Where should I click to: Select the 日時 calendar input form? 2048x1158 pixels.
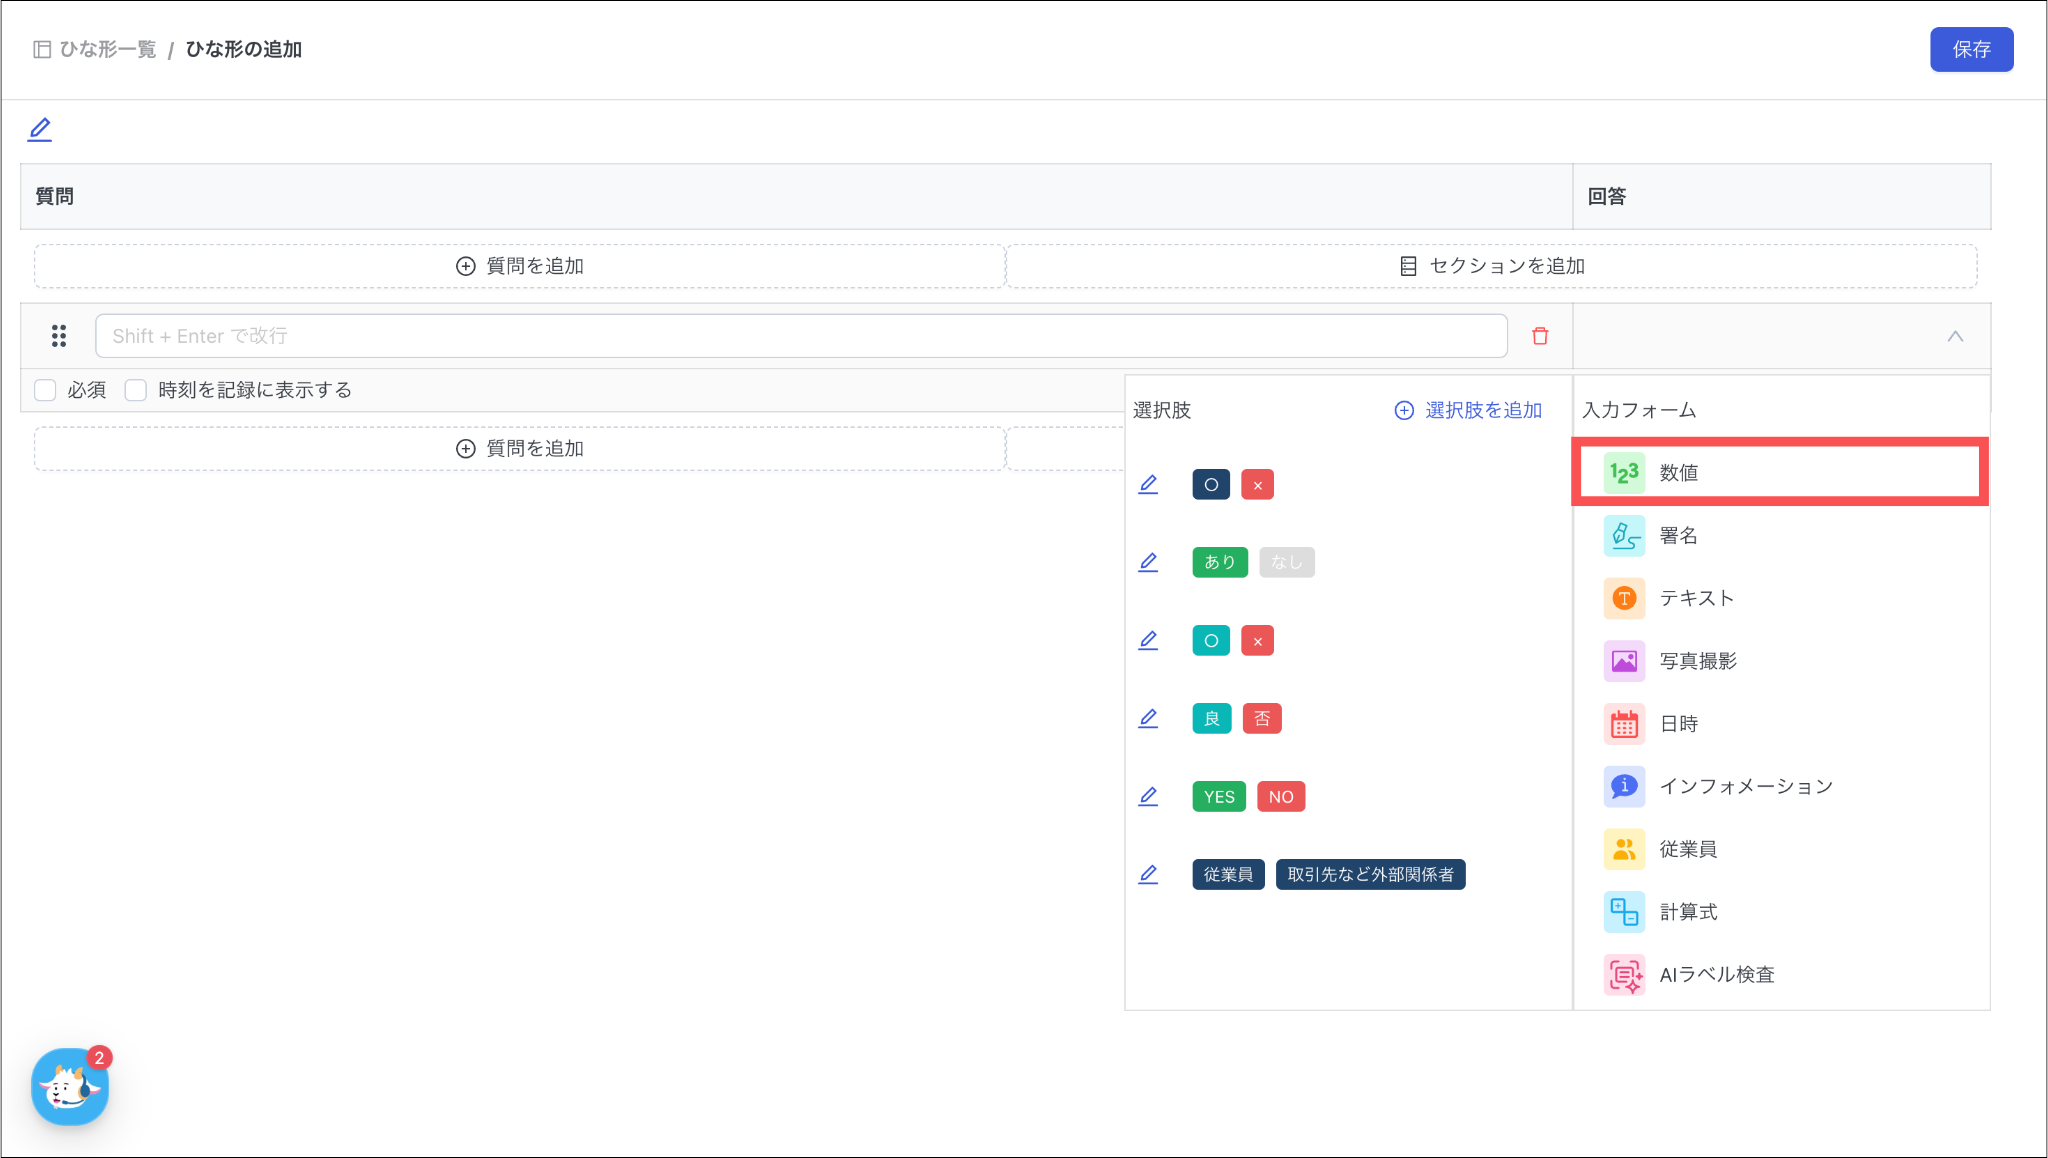point(1678,724)
